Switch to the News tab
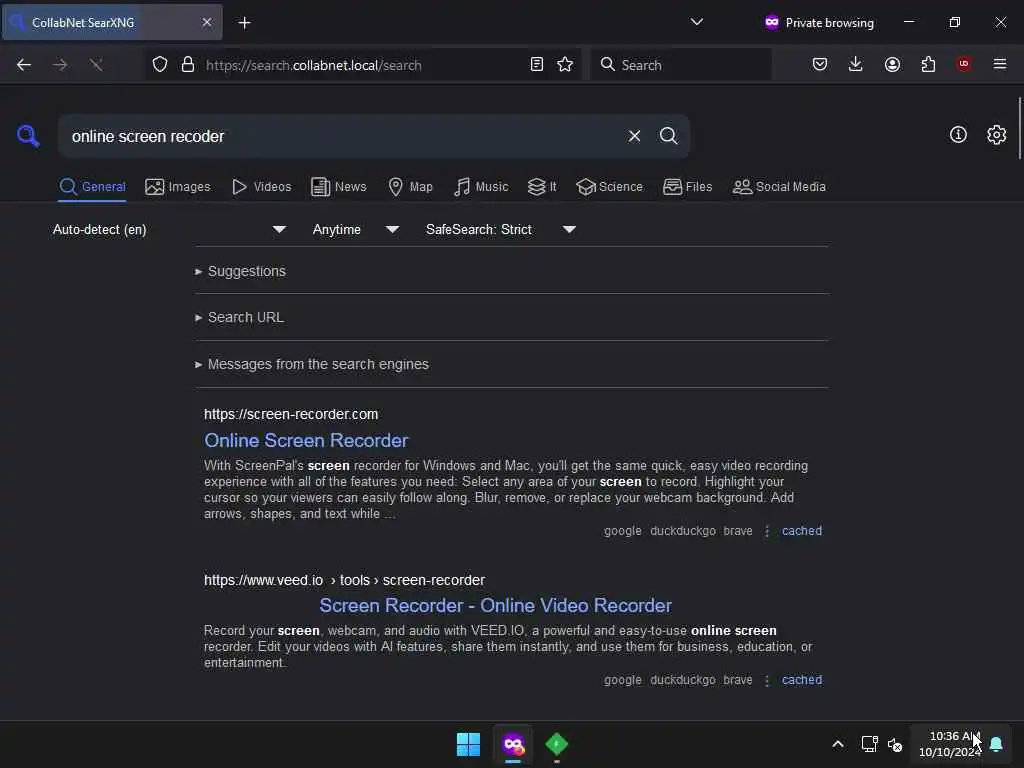1024x768 pixels. (339, 187)
